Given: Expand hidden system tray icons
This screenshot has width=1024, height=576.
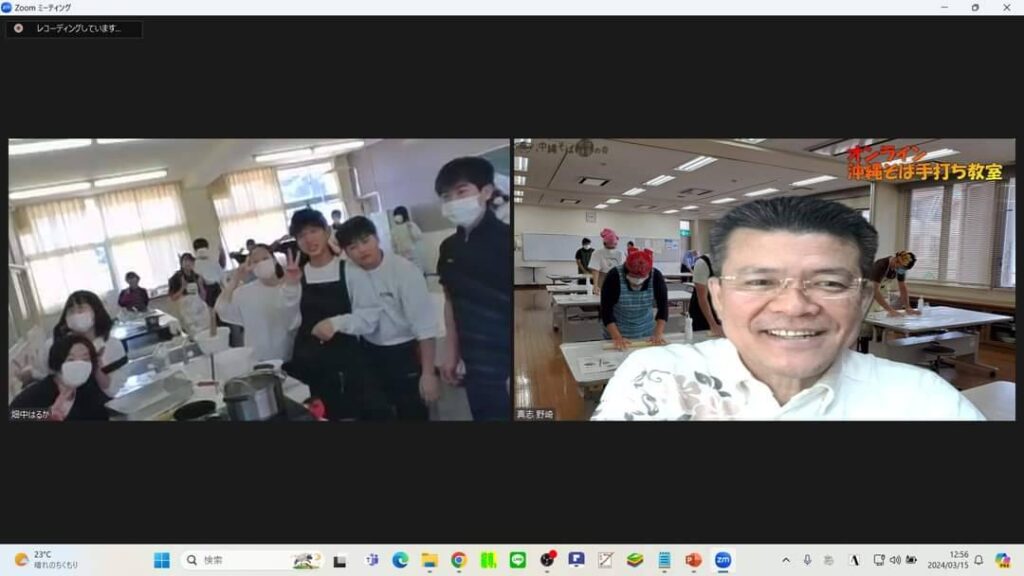Looking at the screenshot, I should [x=785, y=560].
